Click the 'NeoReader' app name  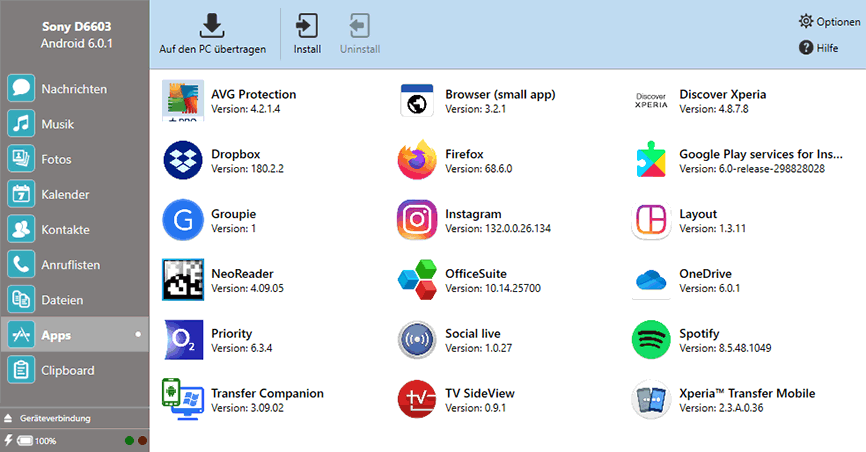click(x=242, y=274)
